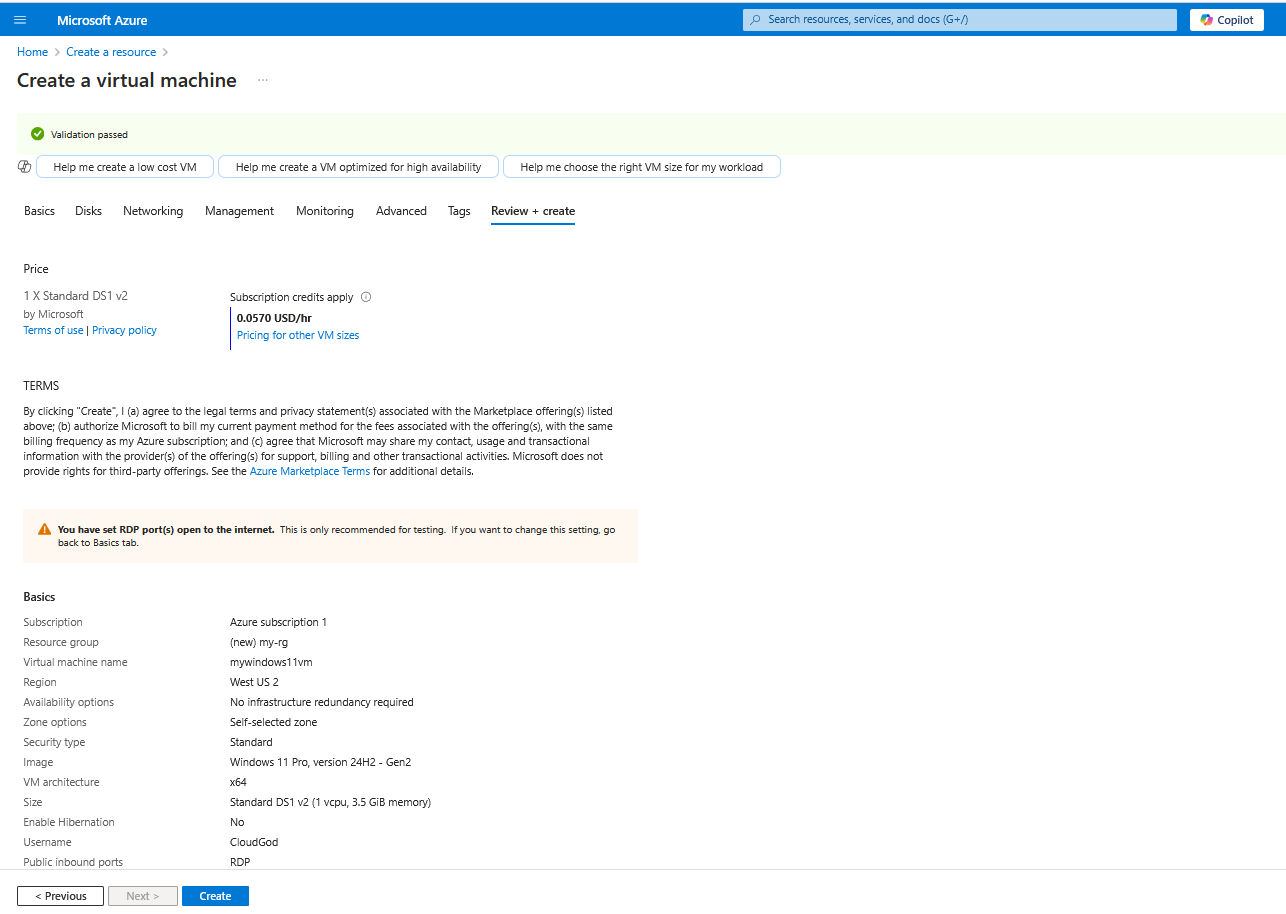1286x914 pixels.
Task: Click the Region value West US 2
Action: point(254,682)
